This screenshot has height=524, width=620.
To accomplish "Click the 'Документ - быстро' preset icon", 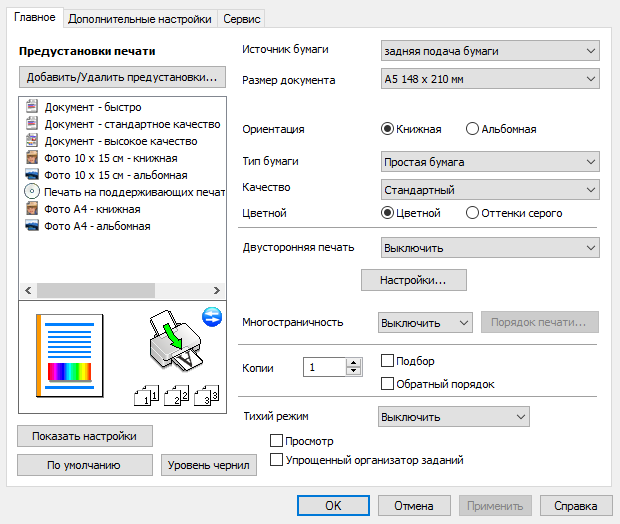I will point(32,106).
